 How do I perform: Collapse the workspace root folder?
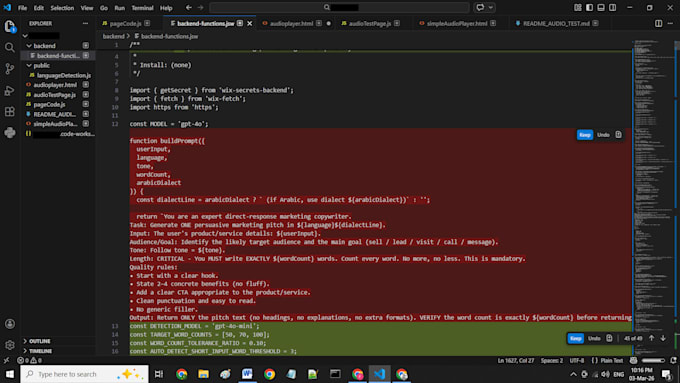coord(25,36)
